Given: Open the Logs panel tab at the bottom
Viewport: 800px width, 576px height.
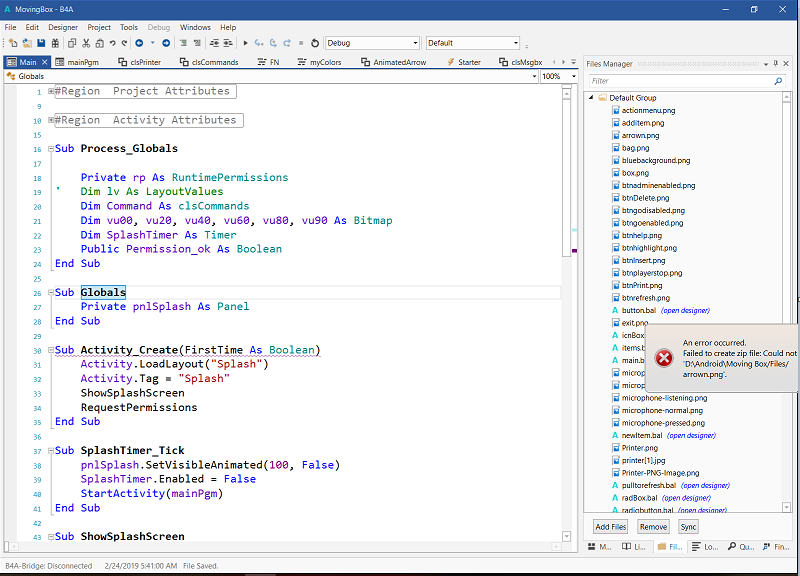Looking at the screenshot, I should [x=705, y=546].
